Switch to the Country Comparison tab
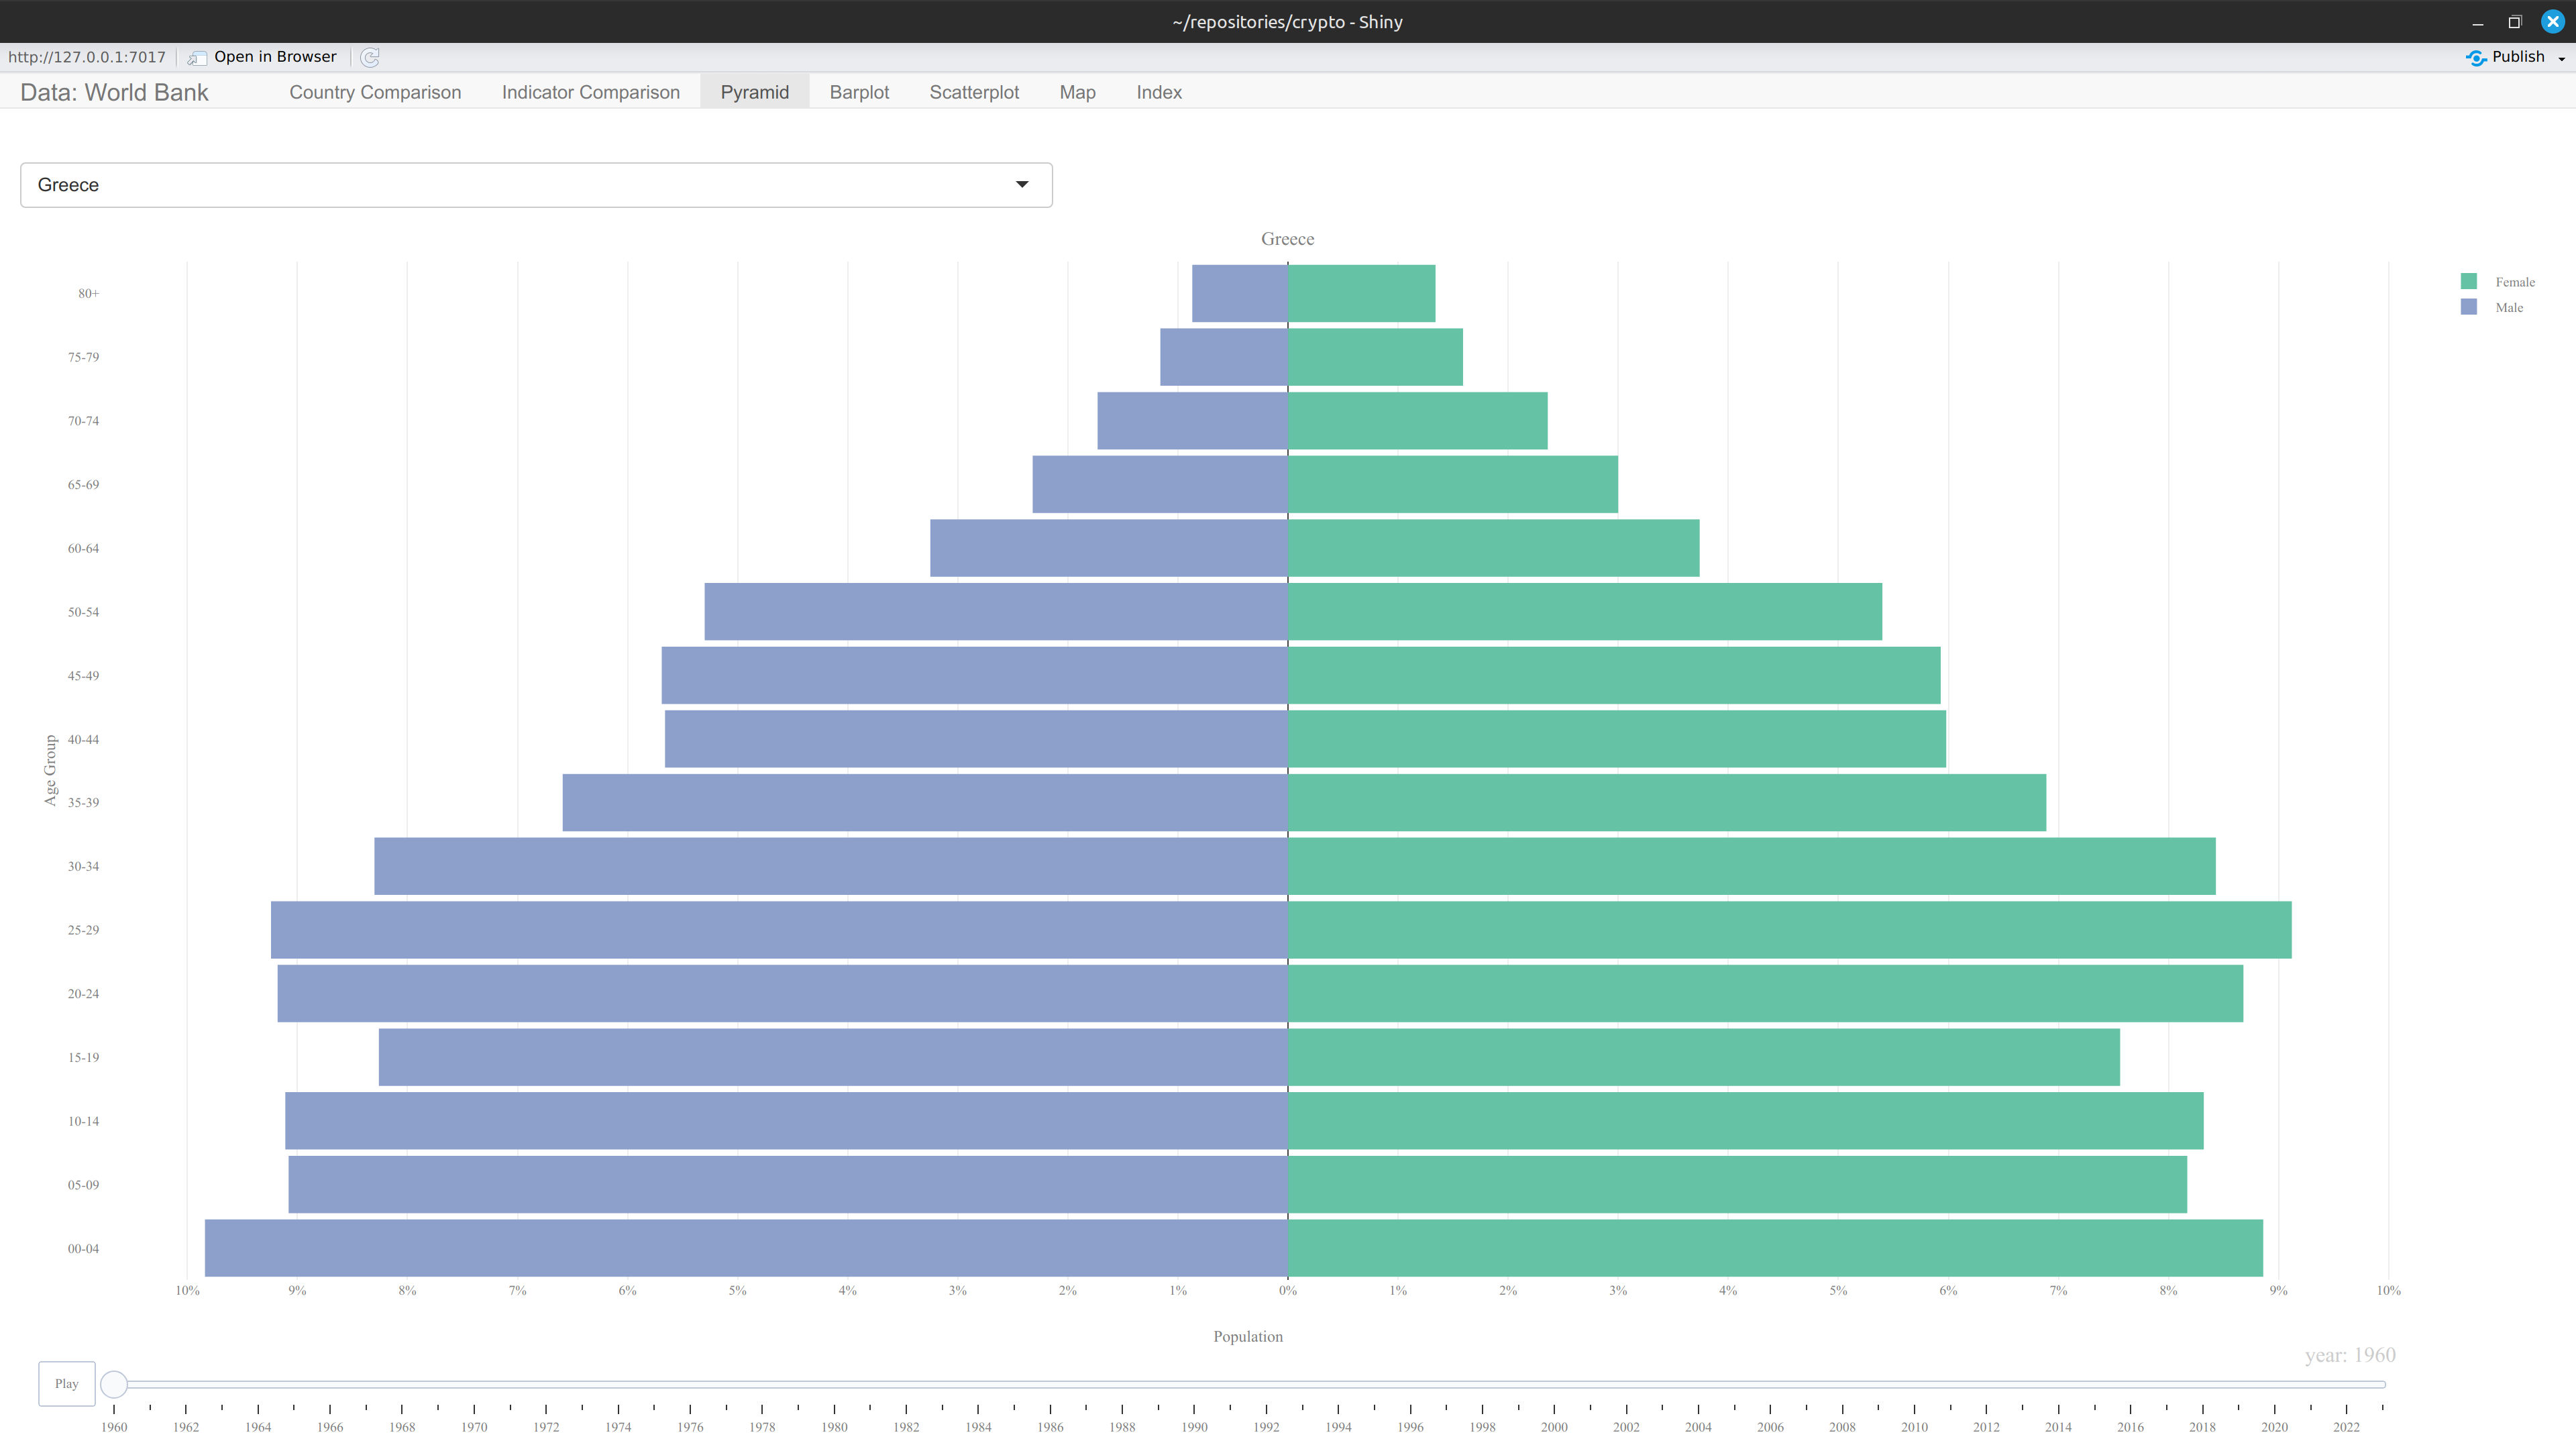Viewport: 2576px width, 1449px height. pos(375,92)
